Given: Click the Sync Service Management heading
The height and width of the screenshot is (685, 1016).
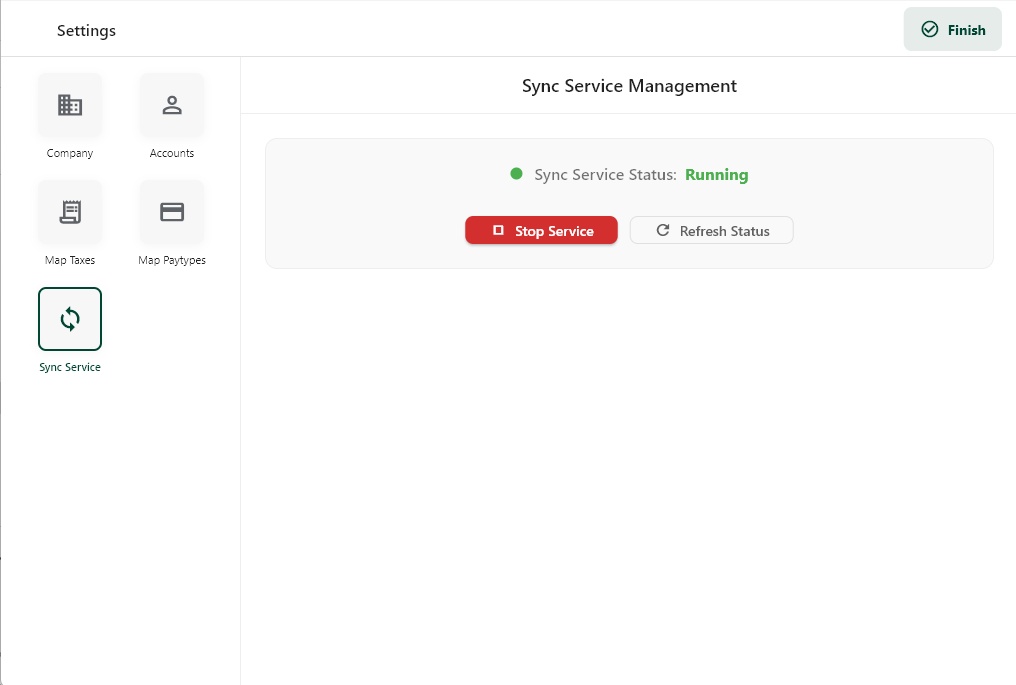Looking at the screenshot, I should 629,86.
